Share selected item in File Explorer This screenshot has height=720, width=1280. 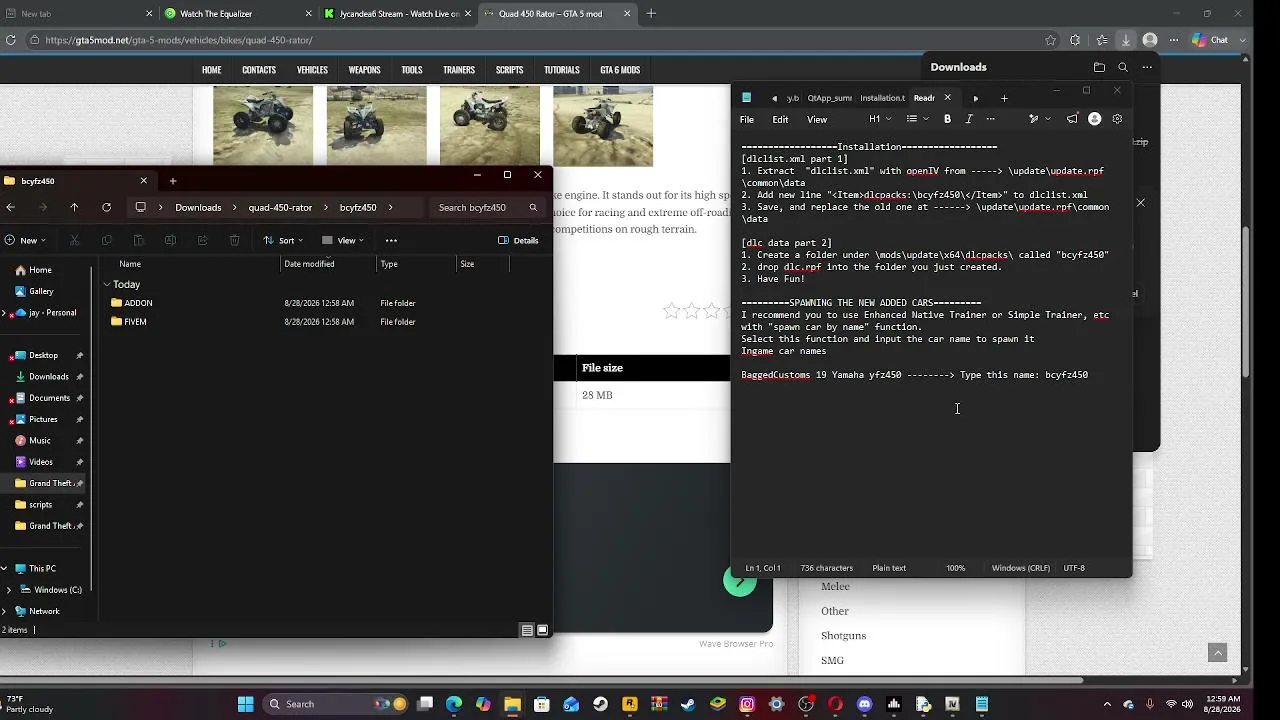point(202,240)
